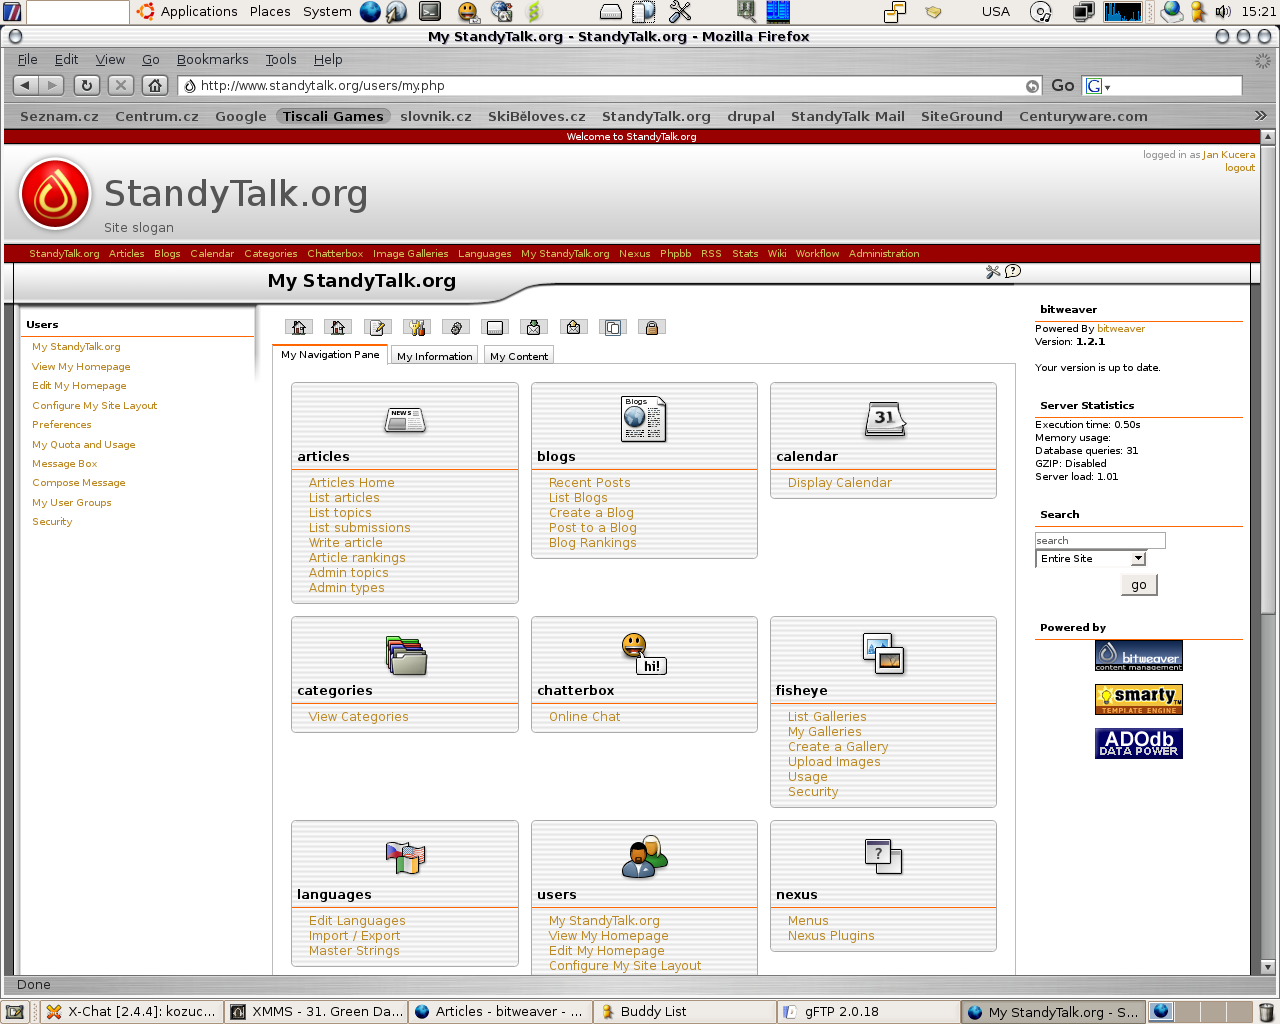Open the Places menu
Screen dimensions: 1280x1024
270,12
